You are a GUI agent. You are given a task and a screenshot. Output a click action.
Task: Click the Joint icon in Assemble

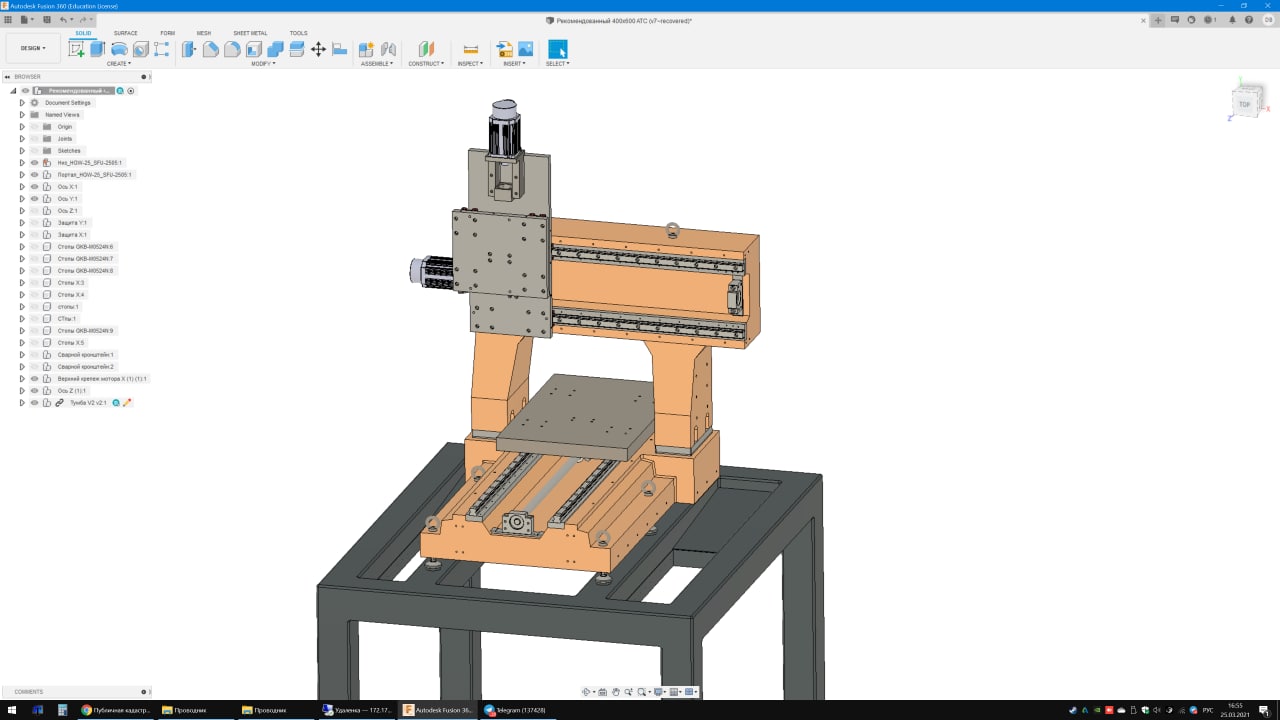388,49
